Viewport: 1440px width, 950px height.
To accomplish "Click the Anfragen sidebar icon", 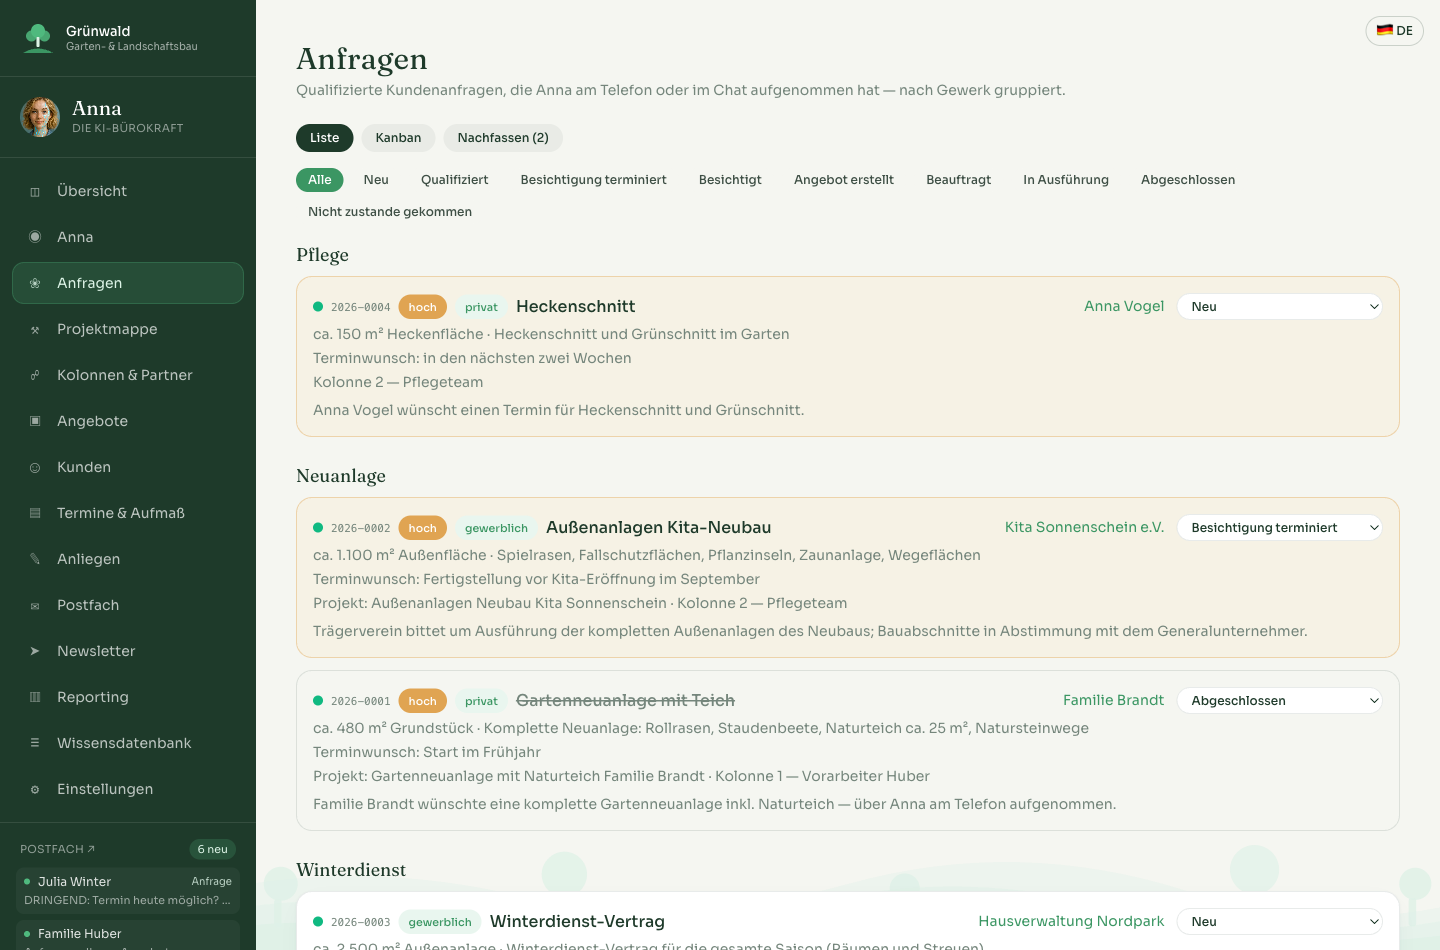I will coord(35,283).
